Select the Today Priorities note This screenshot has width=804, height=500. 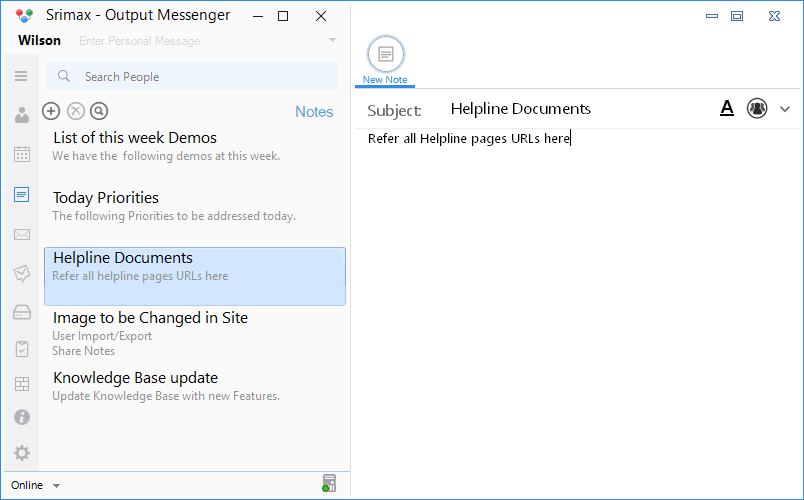[195, 207]
